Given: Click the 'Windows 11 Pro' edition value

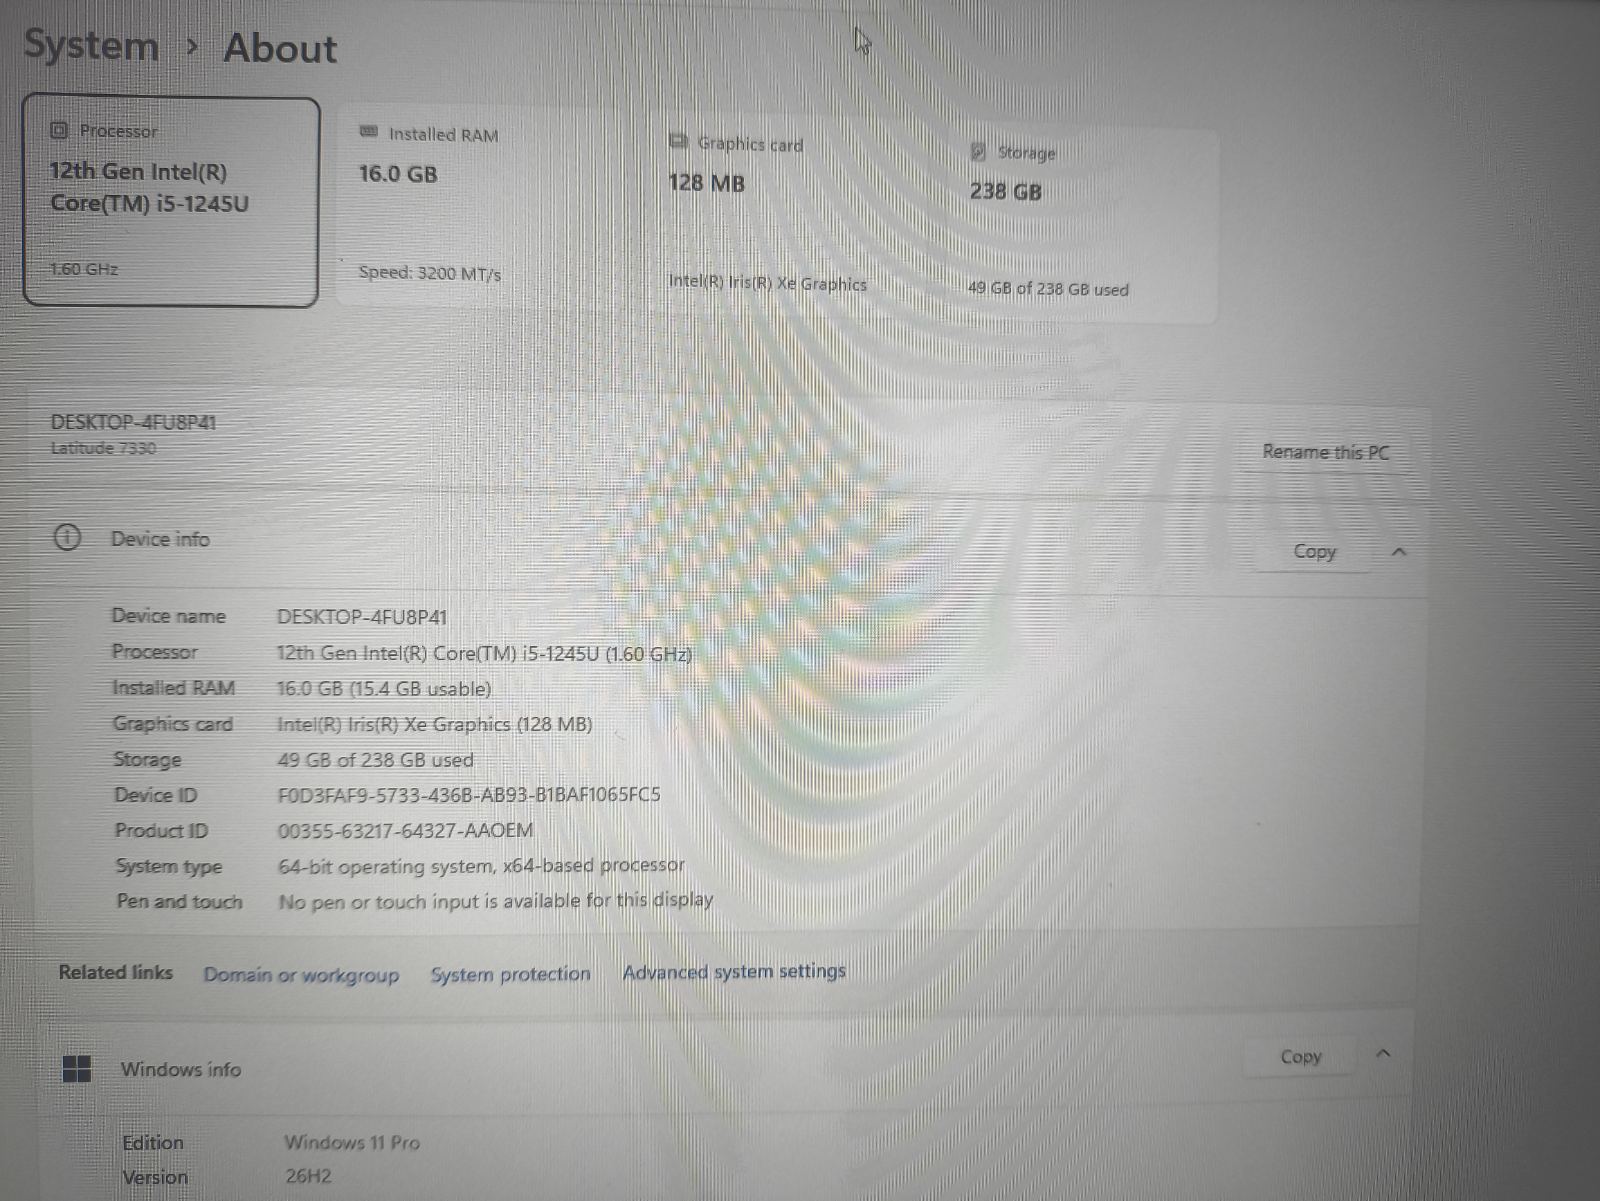Looking at the screenshot, I should tap(352, 1142).
